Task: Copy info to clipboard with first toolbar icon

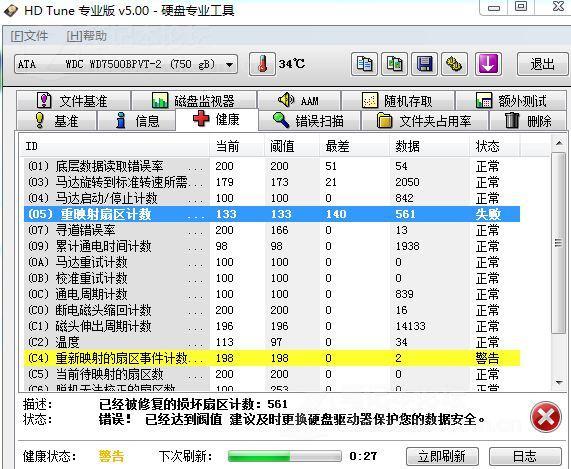Action: pos(364,64)
